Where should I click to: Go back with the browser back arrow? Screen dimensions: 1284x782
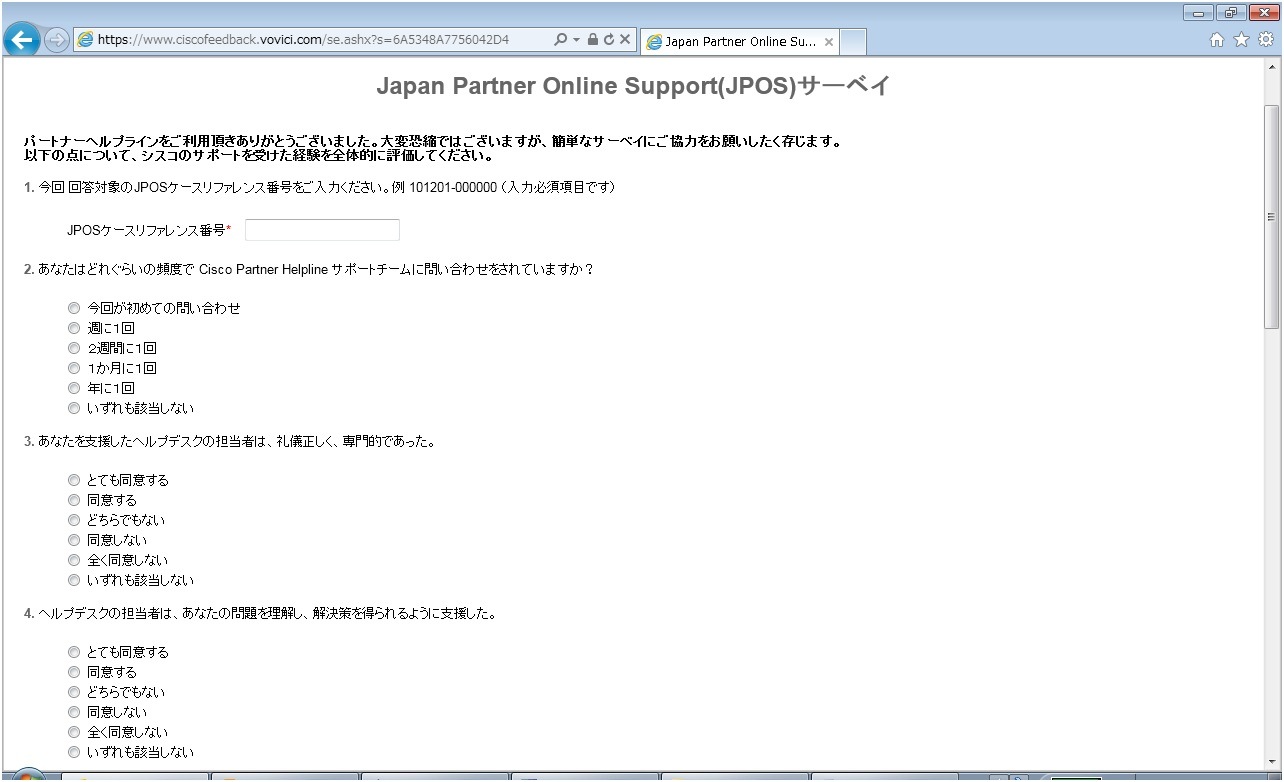click(x=22, y=39)
